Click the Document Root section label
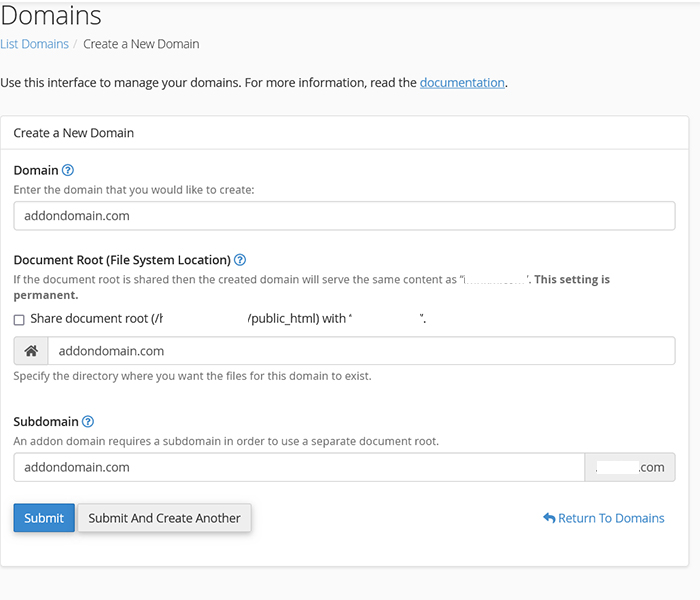Viewport: 700px width, 600px height. coord(122,260)
